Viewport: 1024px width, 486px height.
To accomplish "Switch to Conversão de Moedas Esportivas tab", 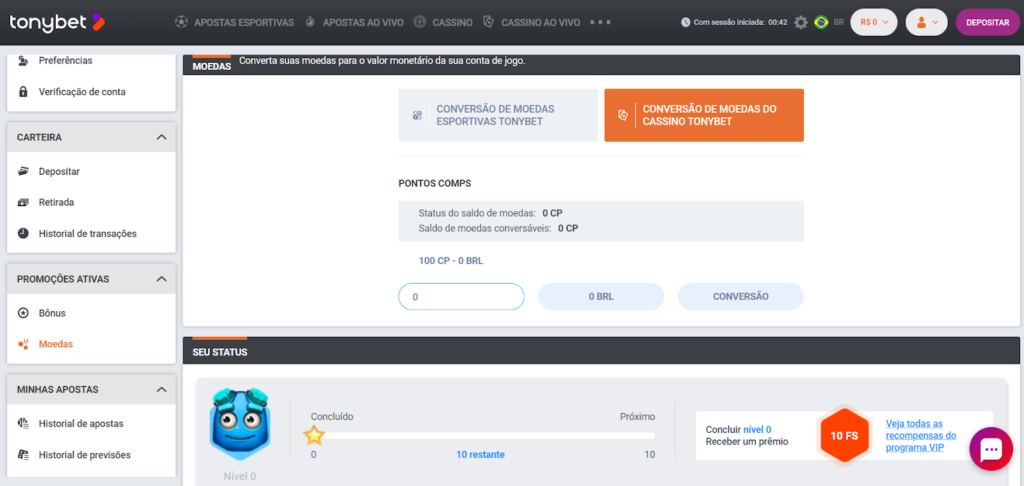I will [x=497, y=115].
